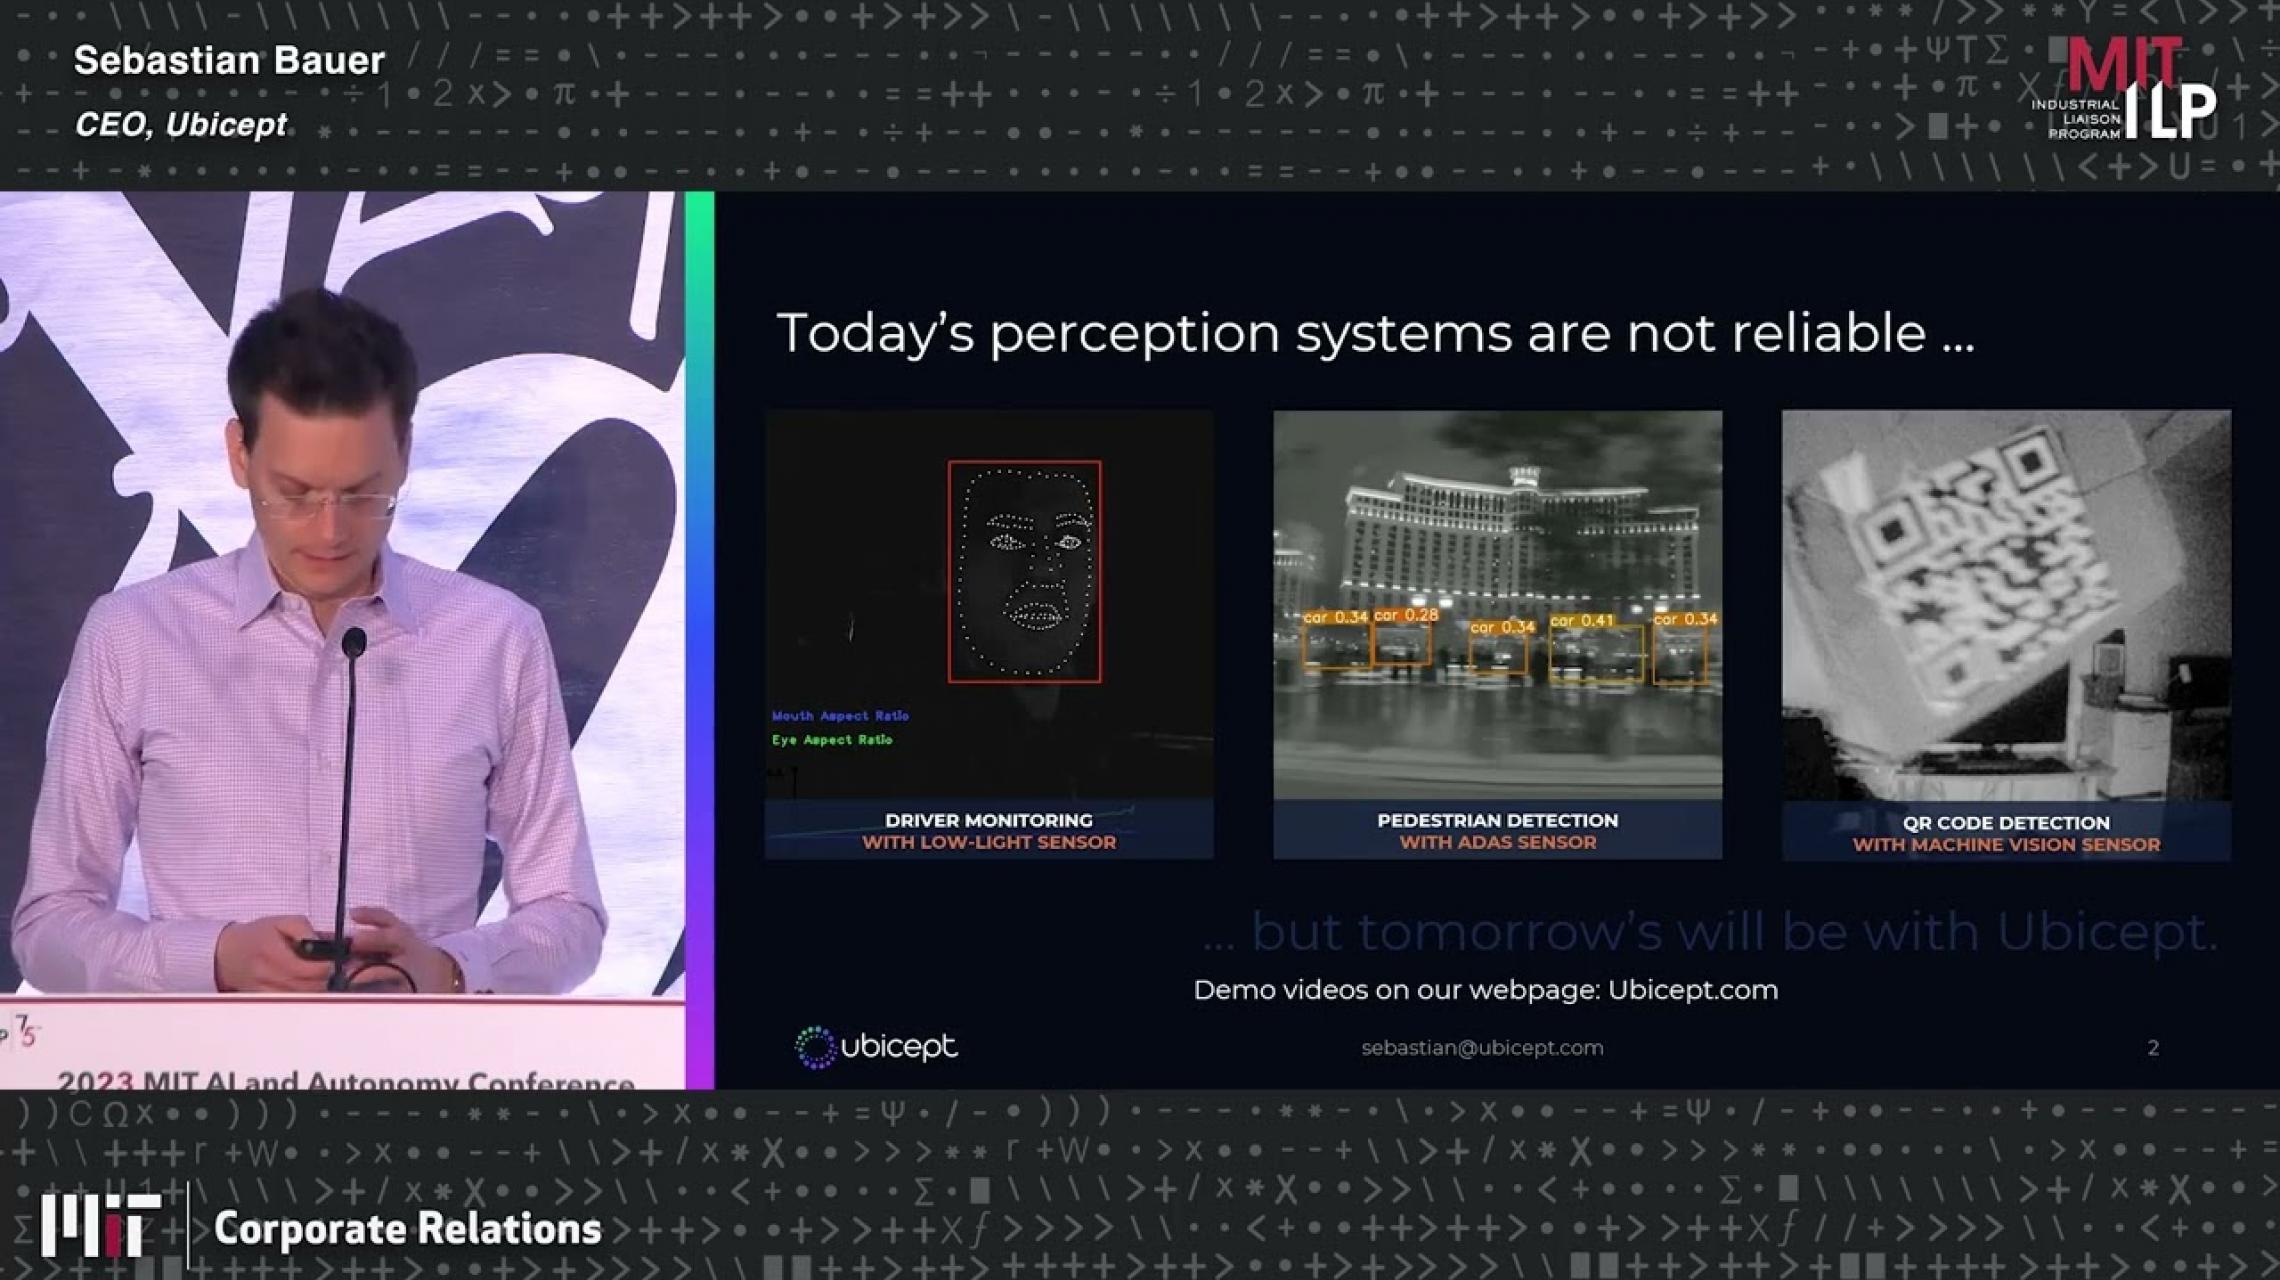
Task: Click the 'With Low-Light Sensor' caption
Action: pos(989,843)
